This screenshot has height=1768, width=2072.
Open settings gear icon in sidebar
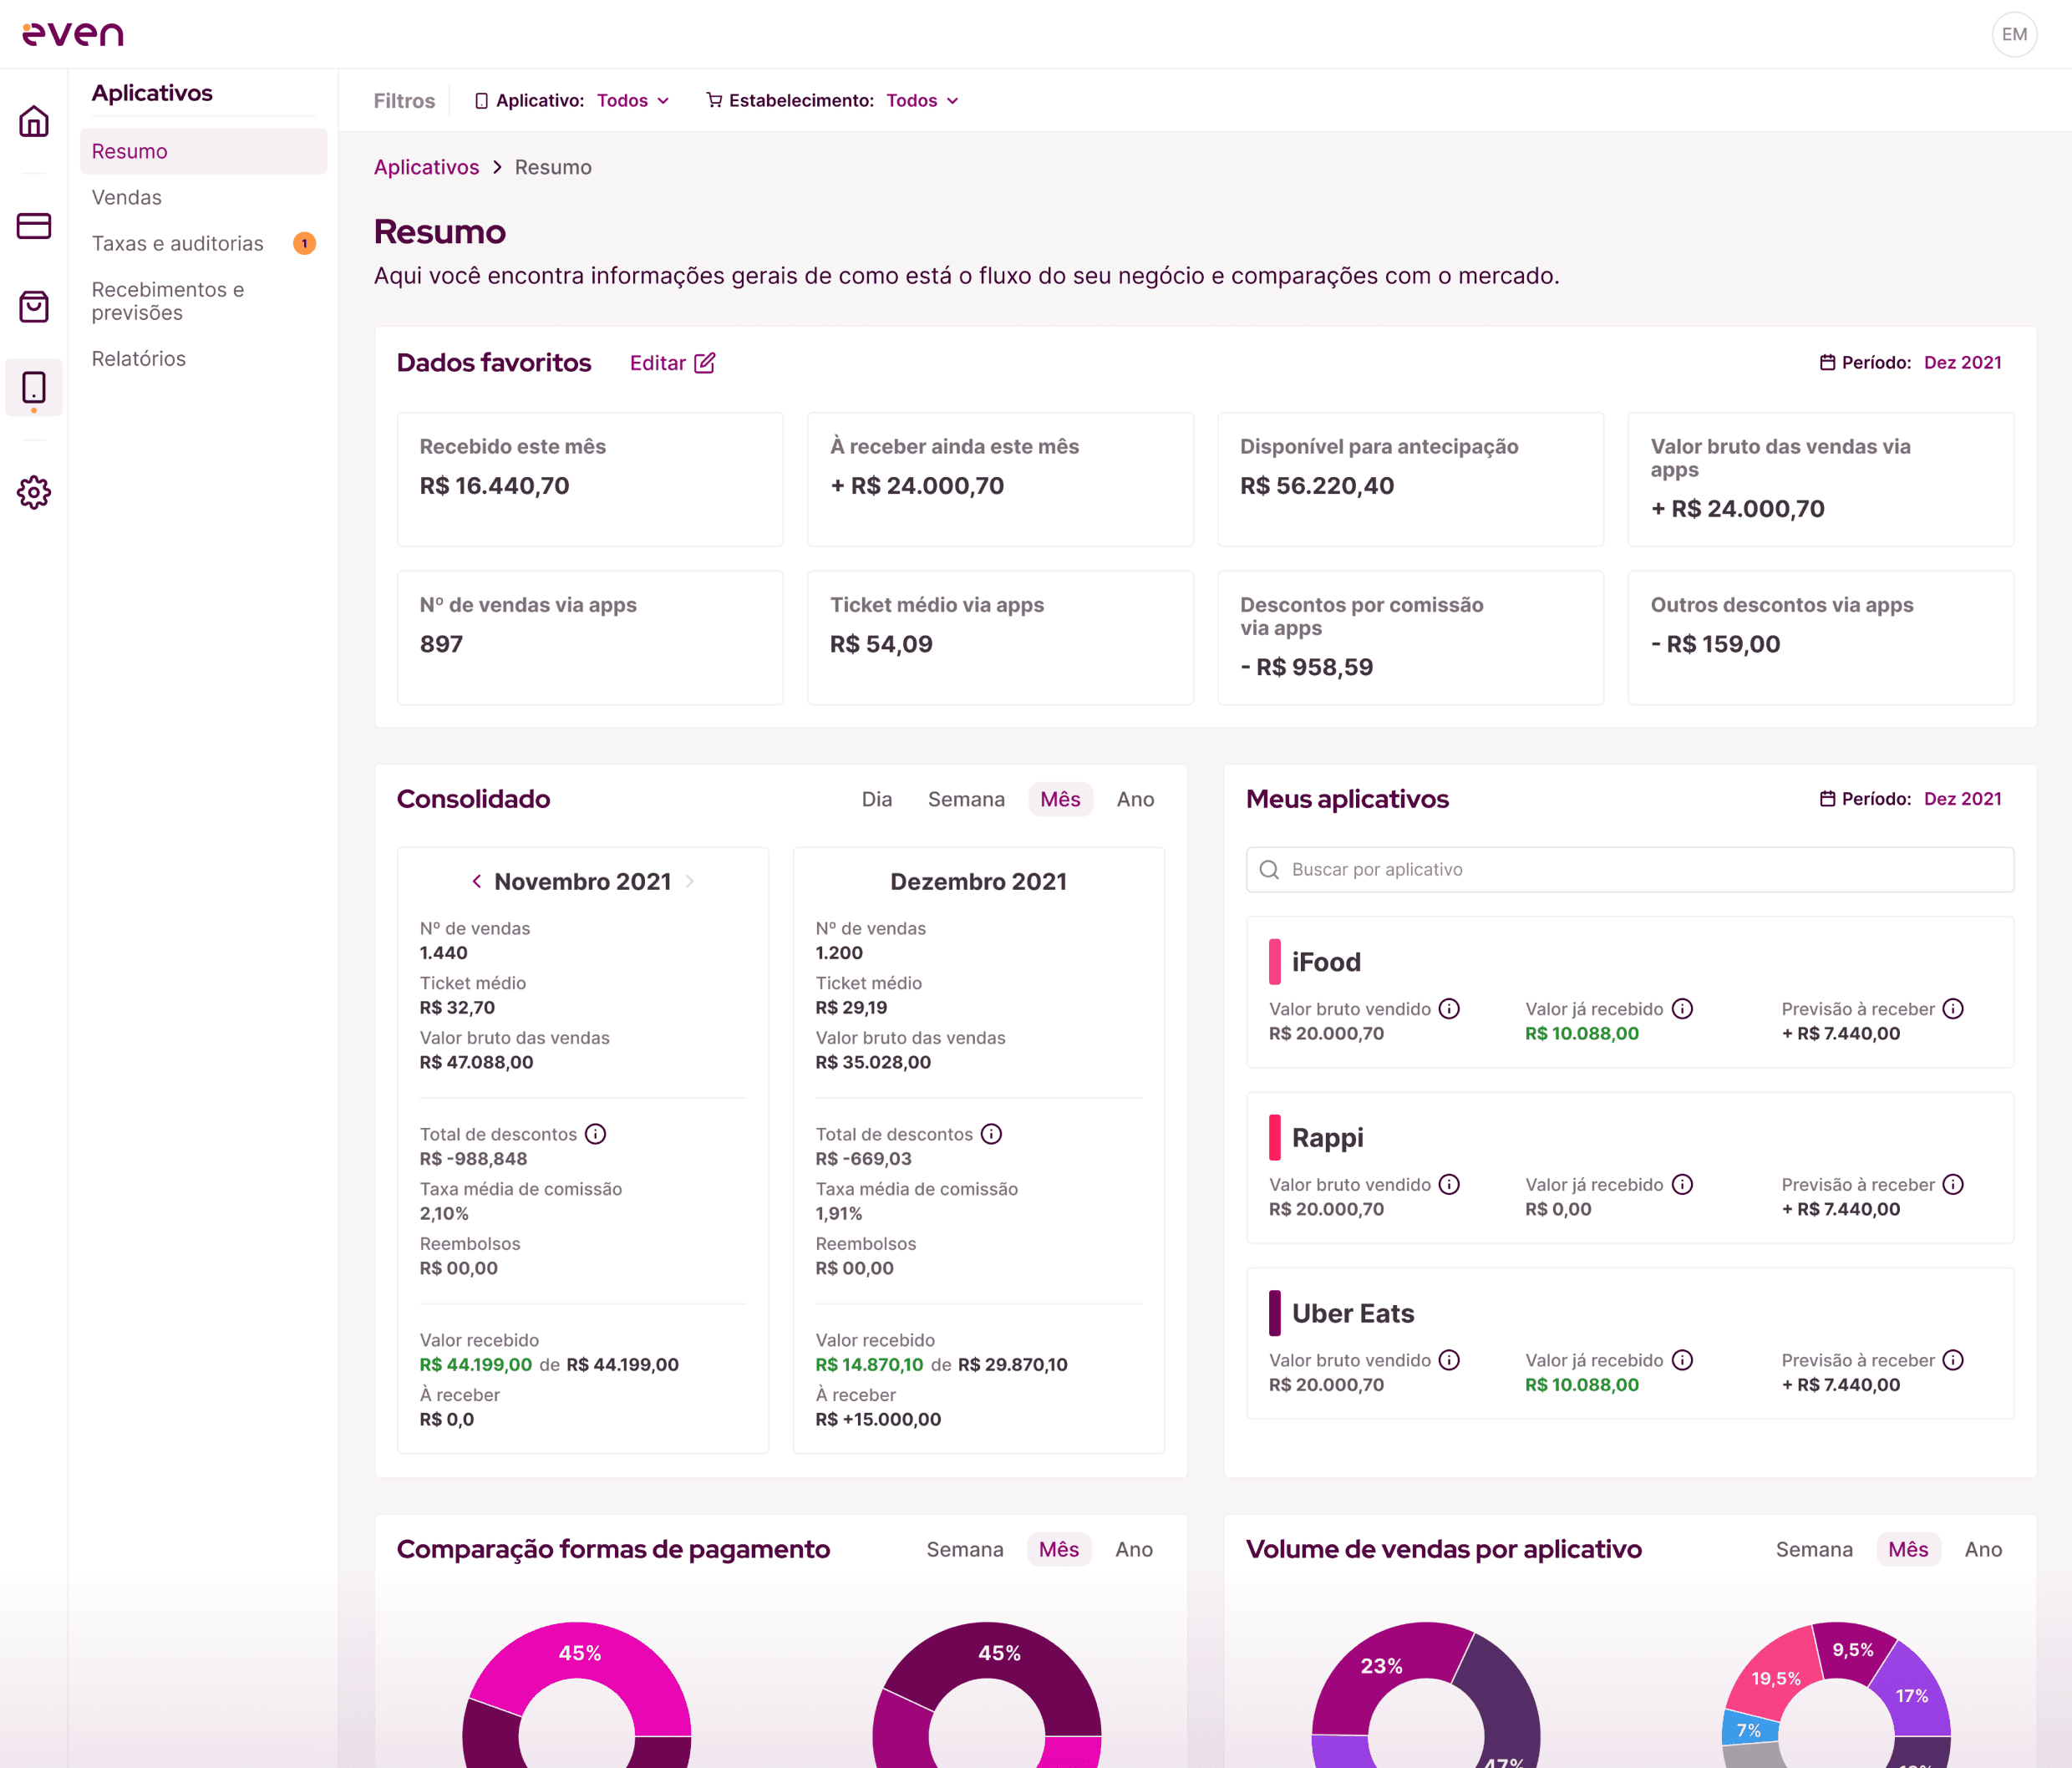pyautogui.click(x=34, y=492)
